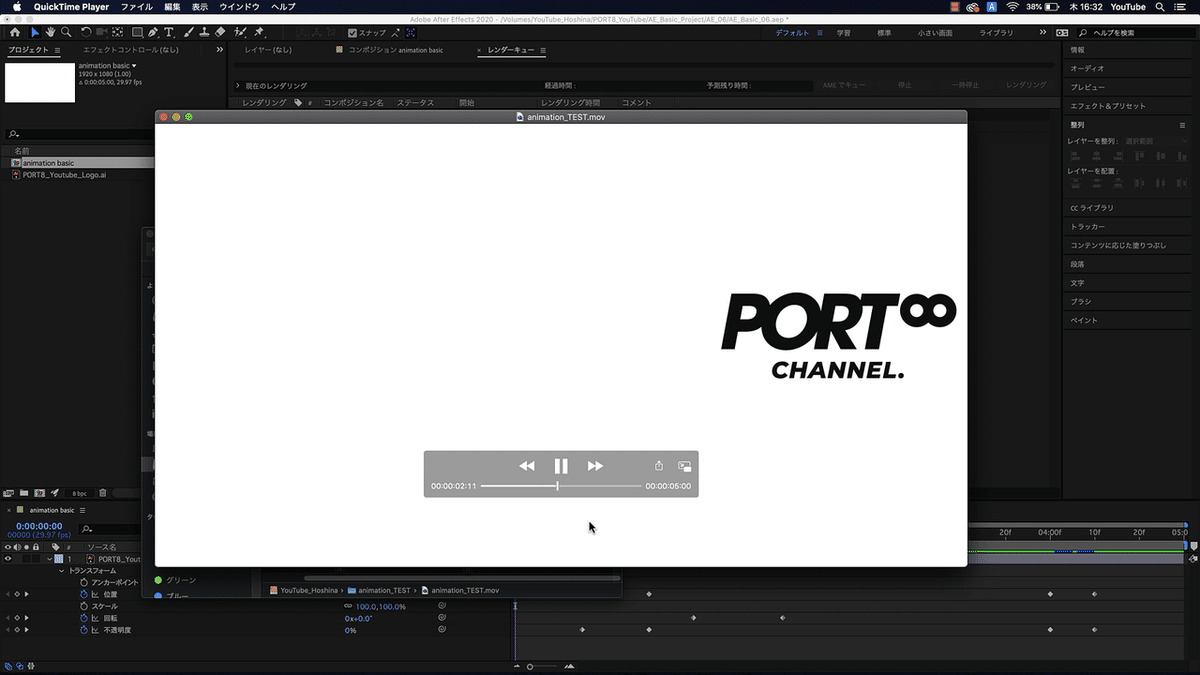Viewport: 1200px width, 675px height.
Task: Click rewind button in QuickTime controls
Action: pyautogui.click(x=527, y=466)
